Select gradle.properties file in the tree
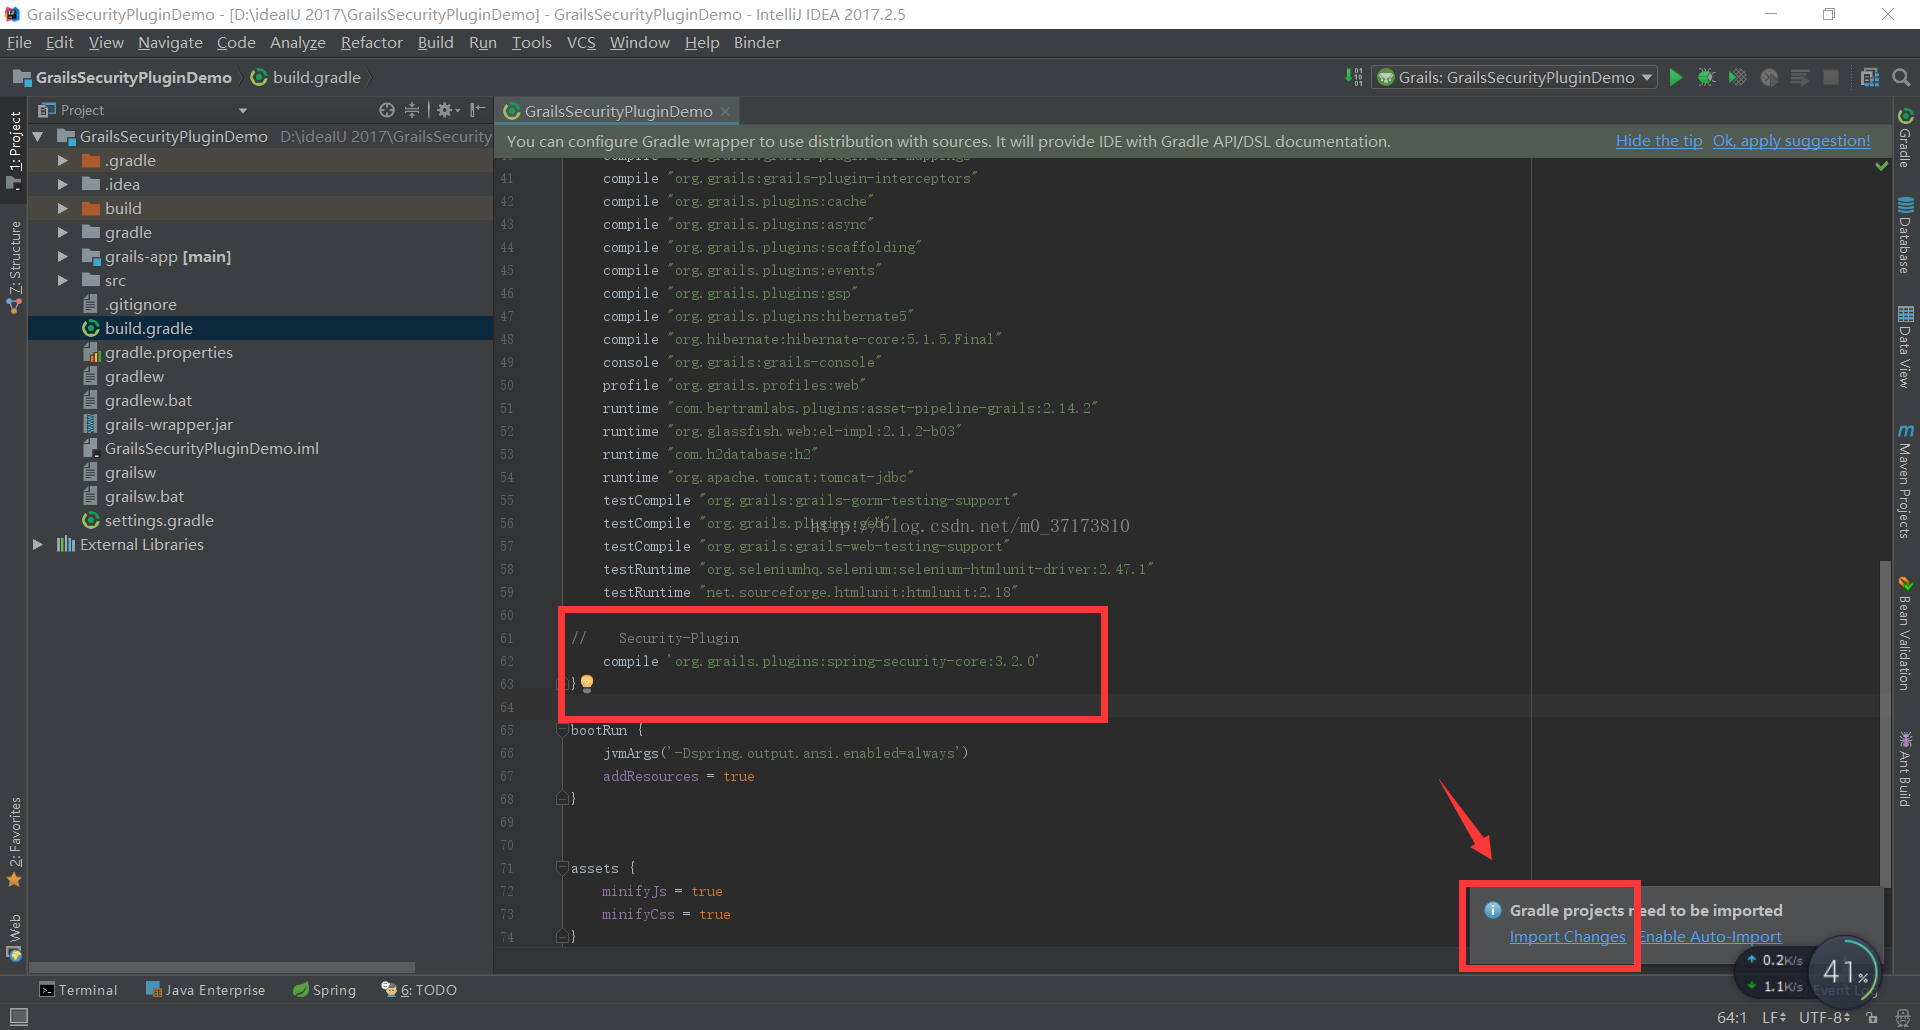The width and height of the screenshot is (1920, 1030). tap(168, 352)
